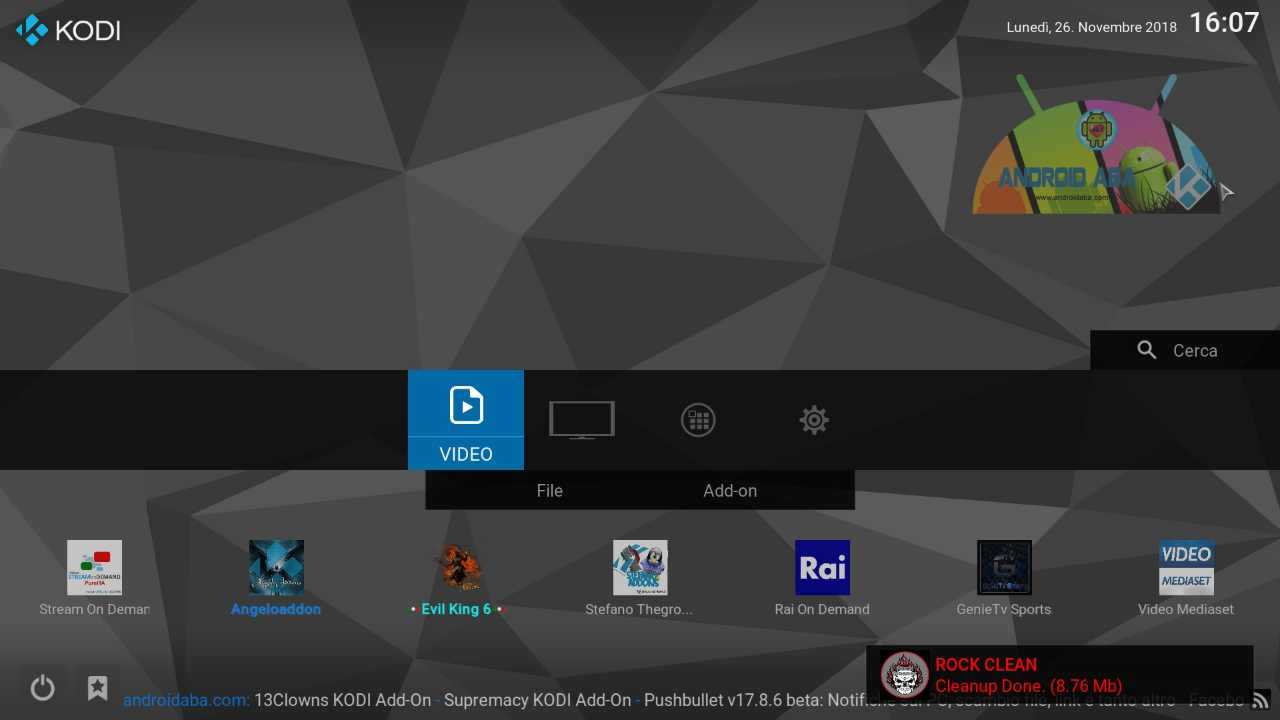
Task: Click the ROCK CLEAN notification skull icon
Action: point(905,674)
